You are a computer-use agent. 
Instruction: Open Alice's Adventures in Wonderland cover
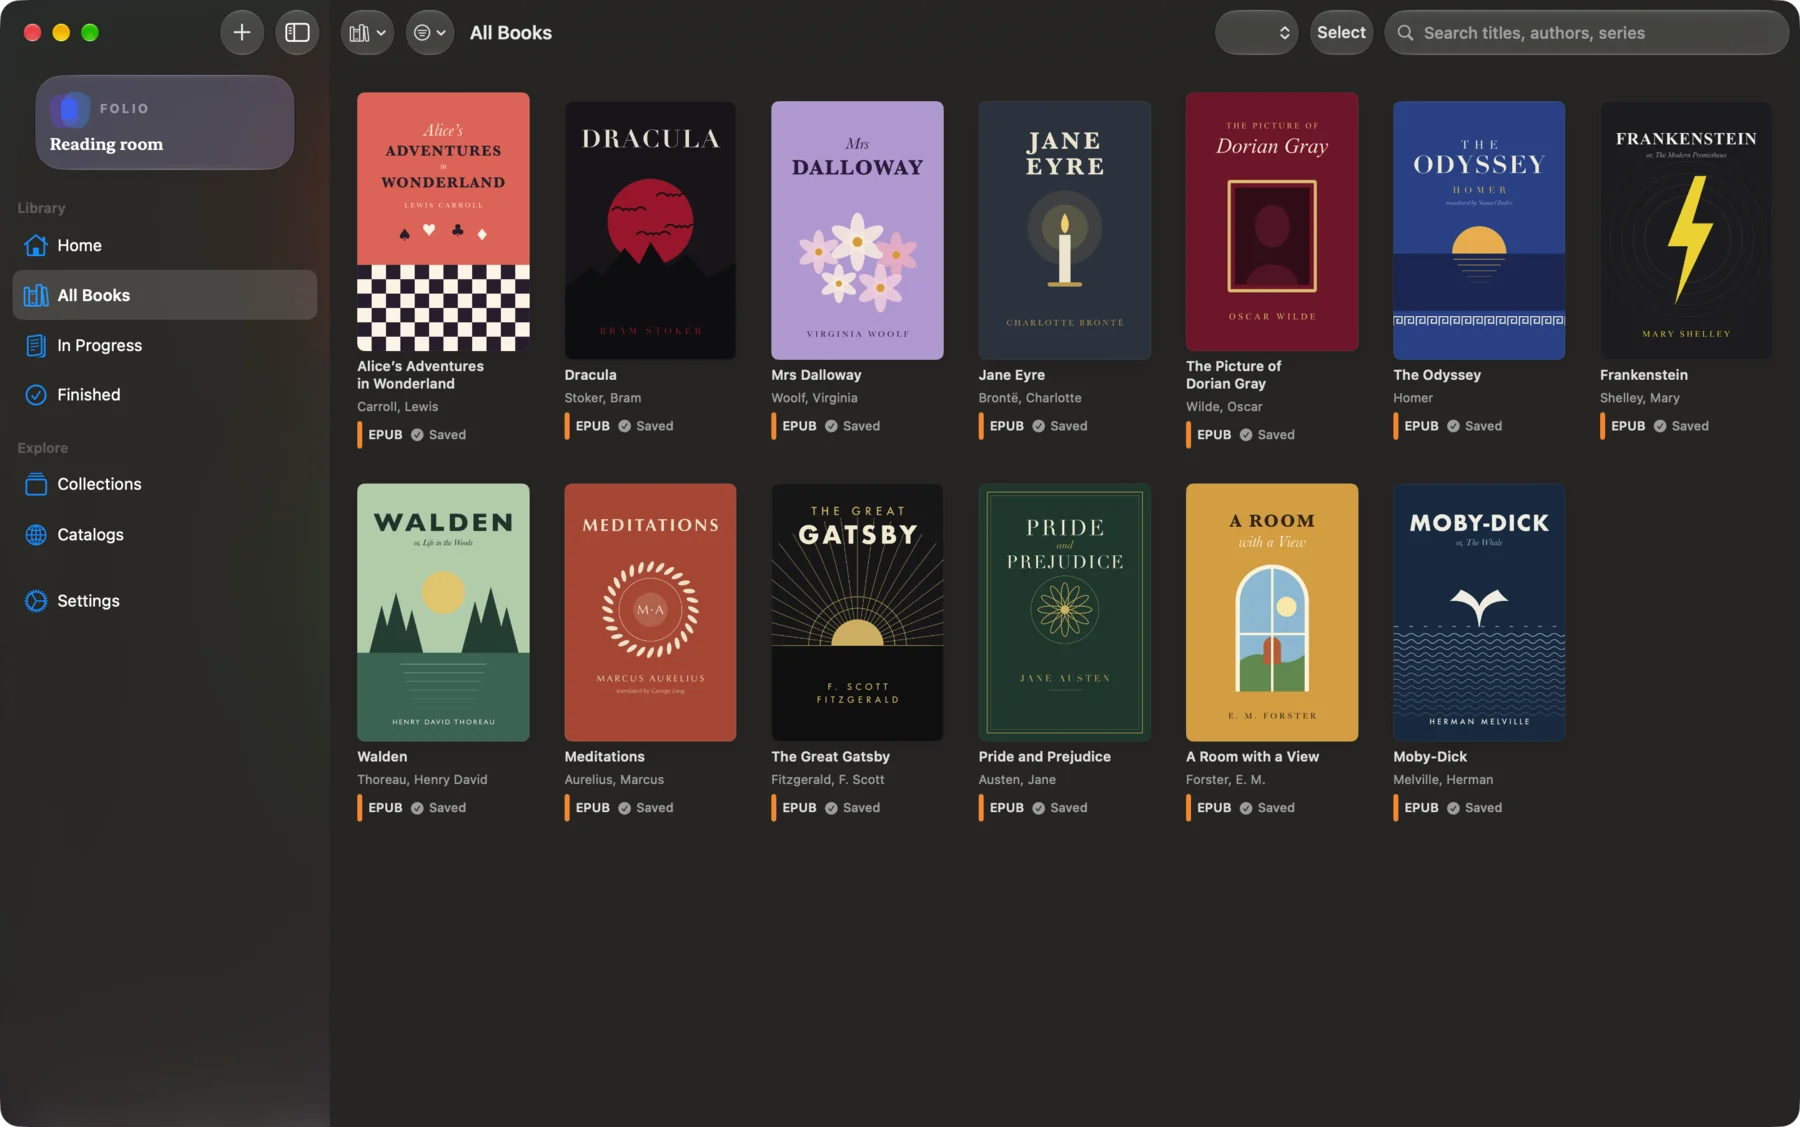click(443, 222)
